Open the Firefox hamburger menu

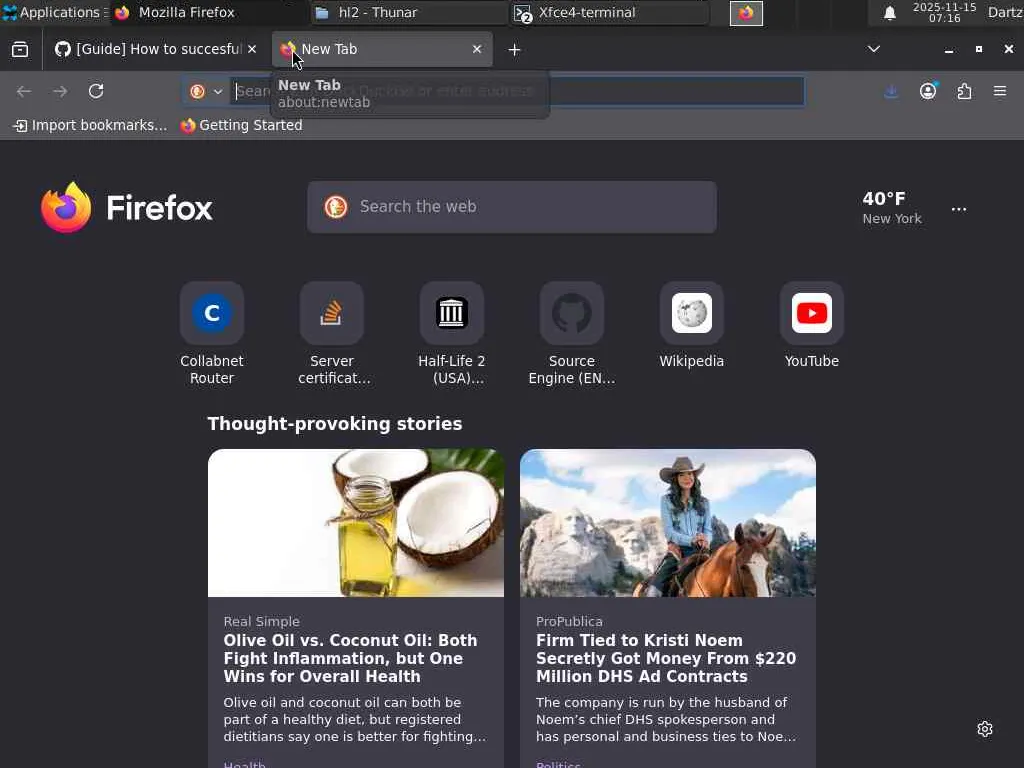tap(1000, 91)
